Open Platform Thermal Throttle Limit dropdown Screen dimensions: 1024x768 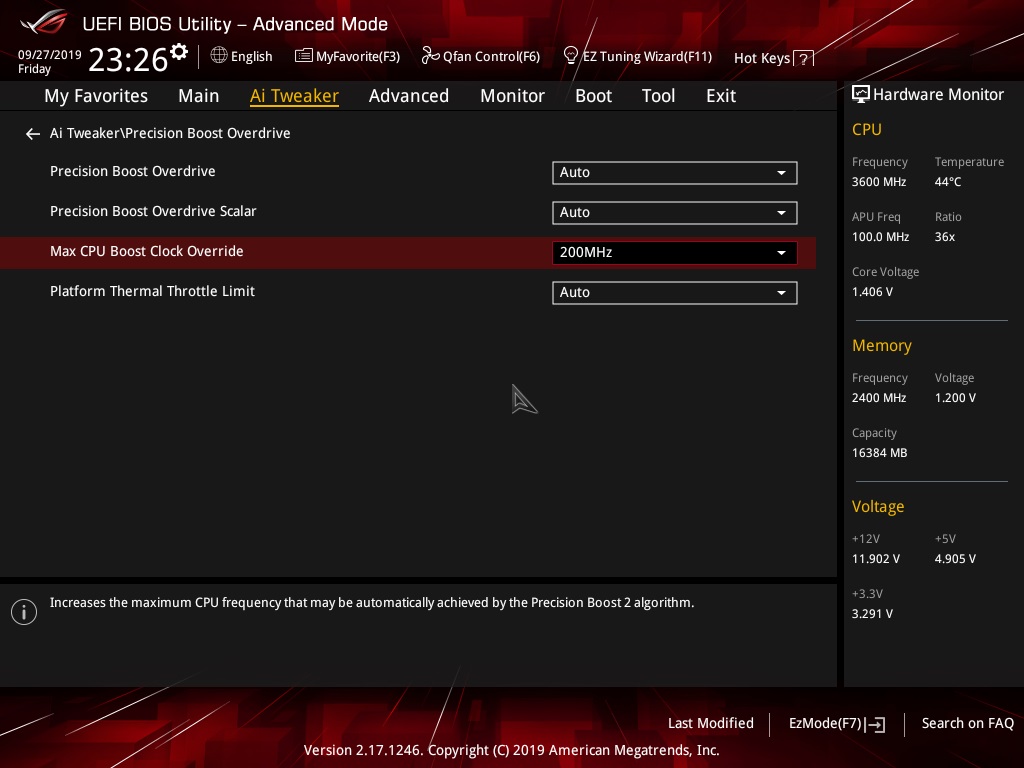675,293
